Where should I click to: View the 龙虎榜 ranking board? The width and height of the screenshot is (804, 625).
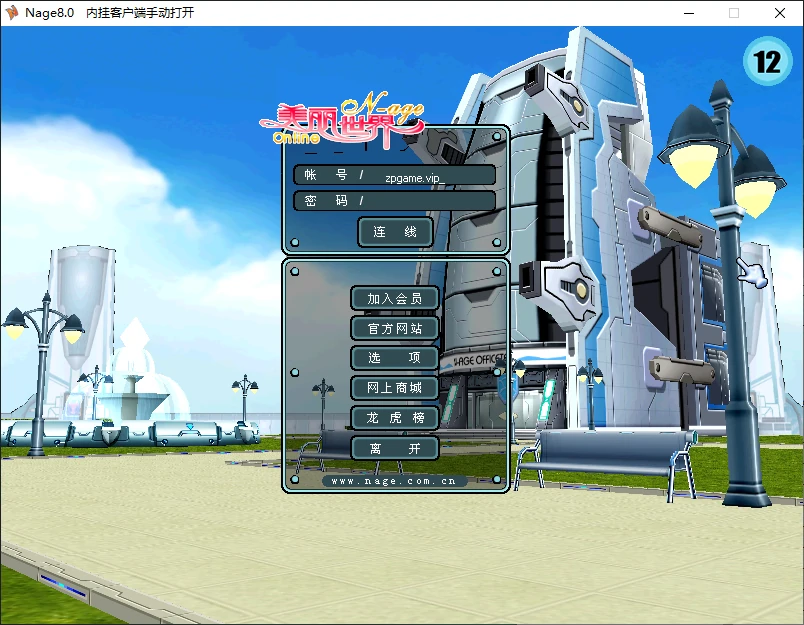[x=395, y=418]
